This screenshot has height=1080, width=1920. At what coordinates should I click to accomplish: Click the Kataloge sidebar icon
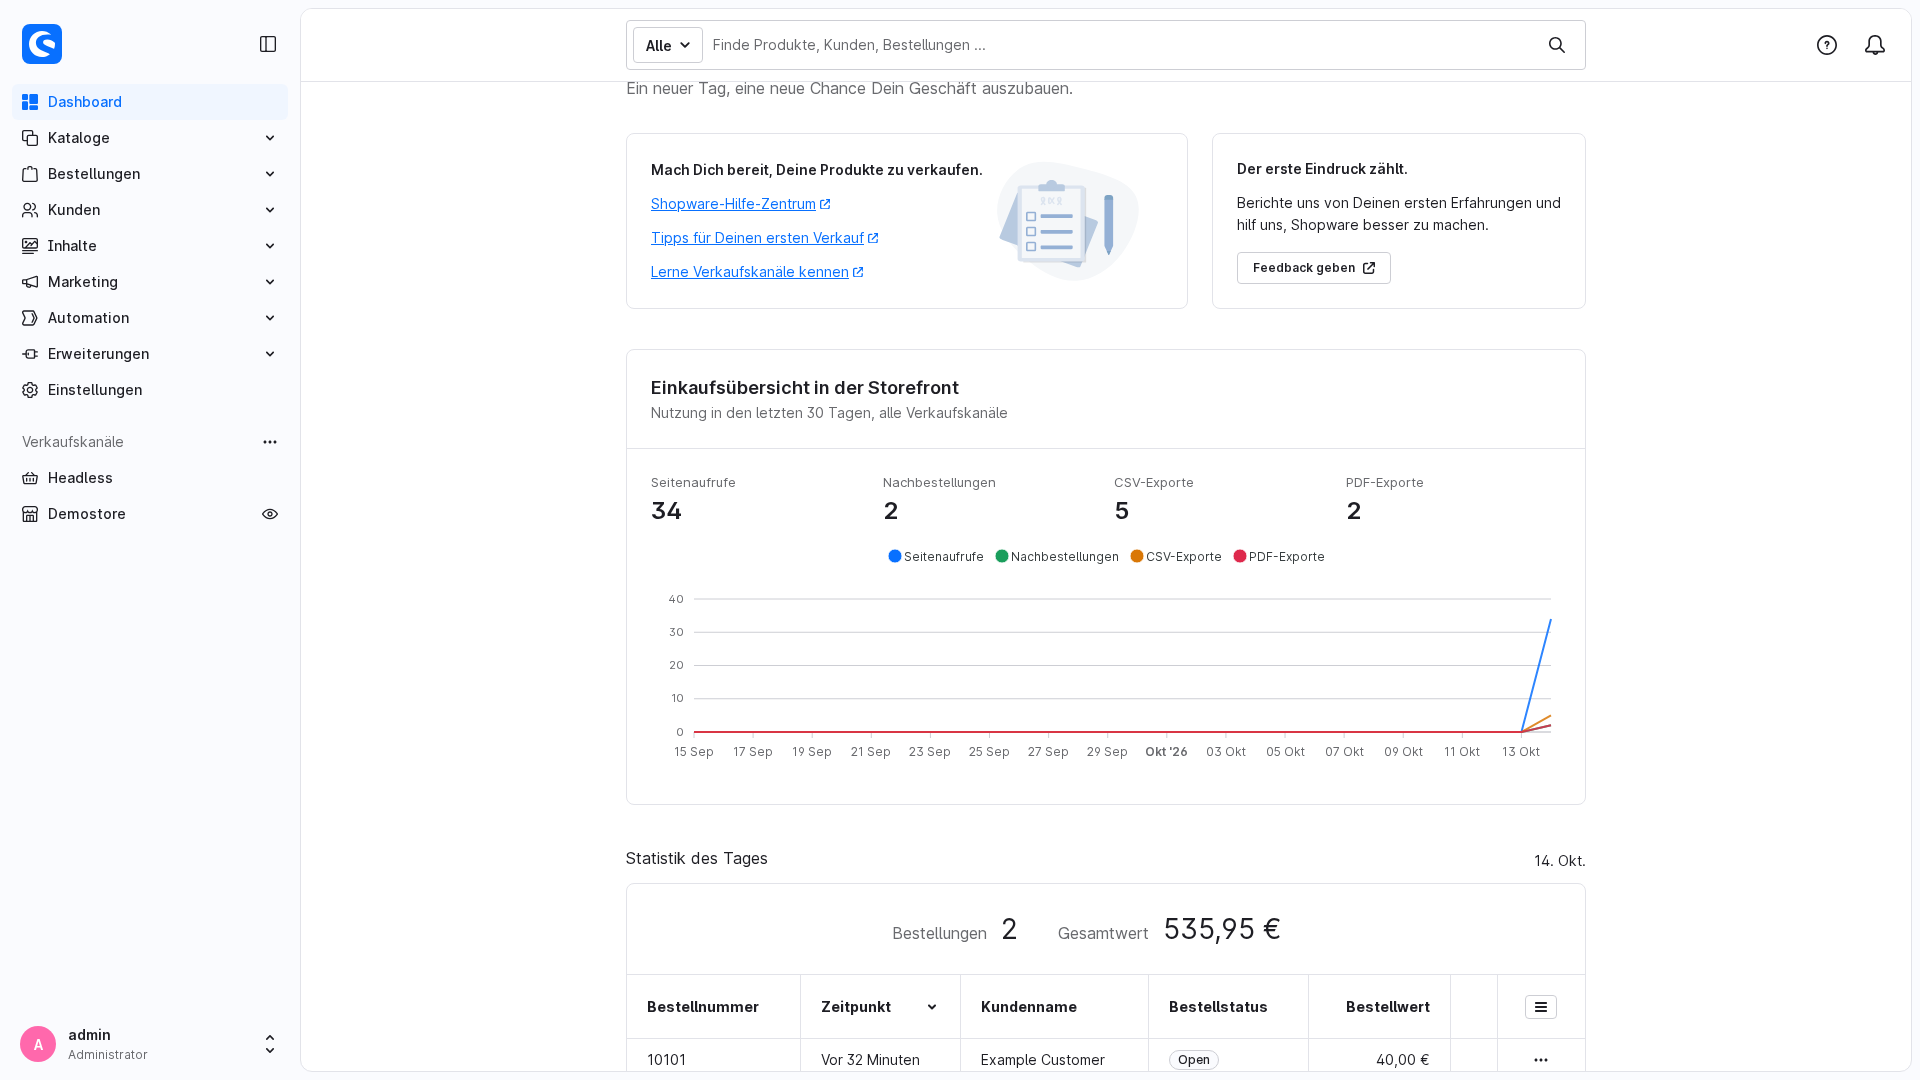[x=30, y=138]
